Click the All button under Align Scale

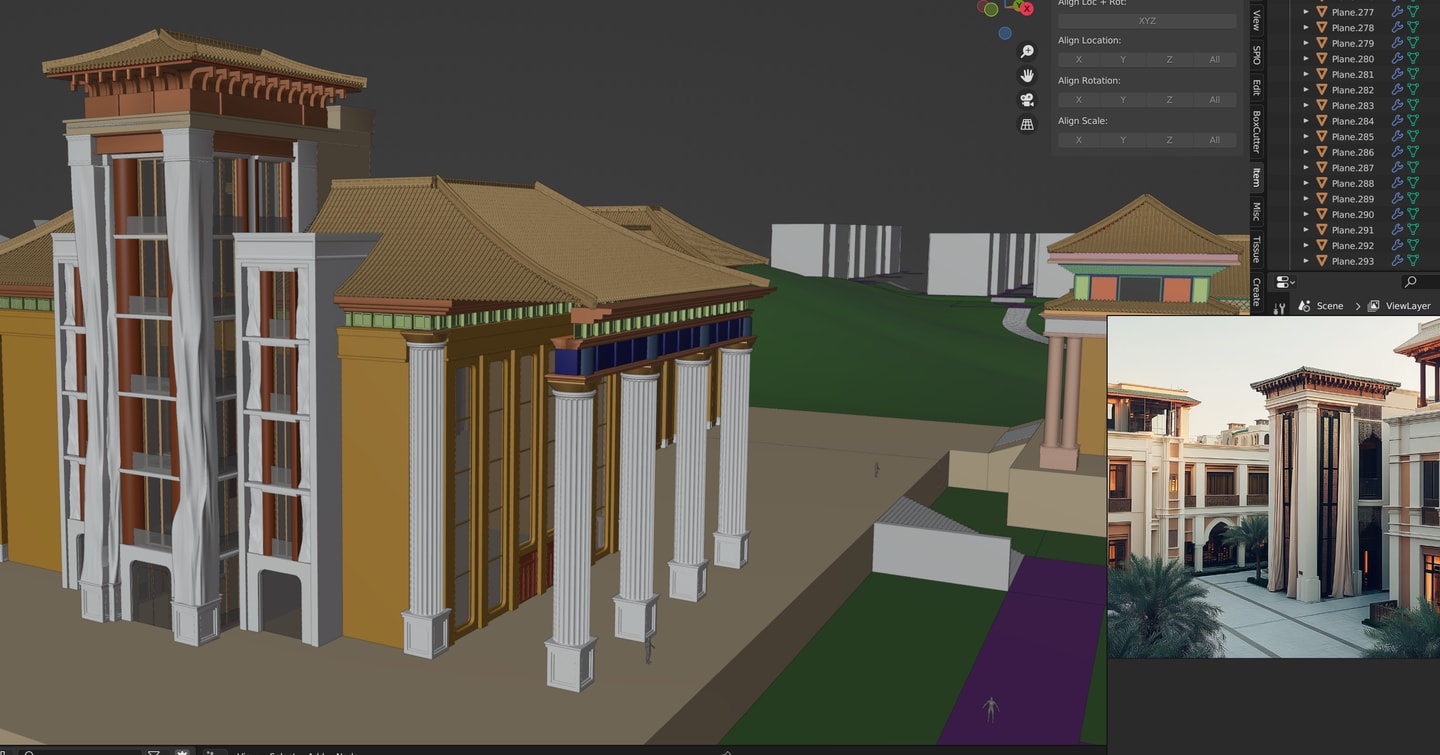(1214, 140)
